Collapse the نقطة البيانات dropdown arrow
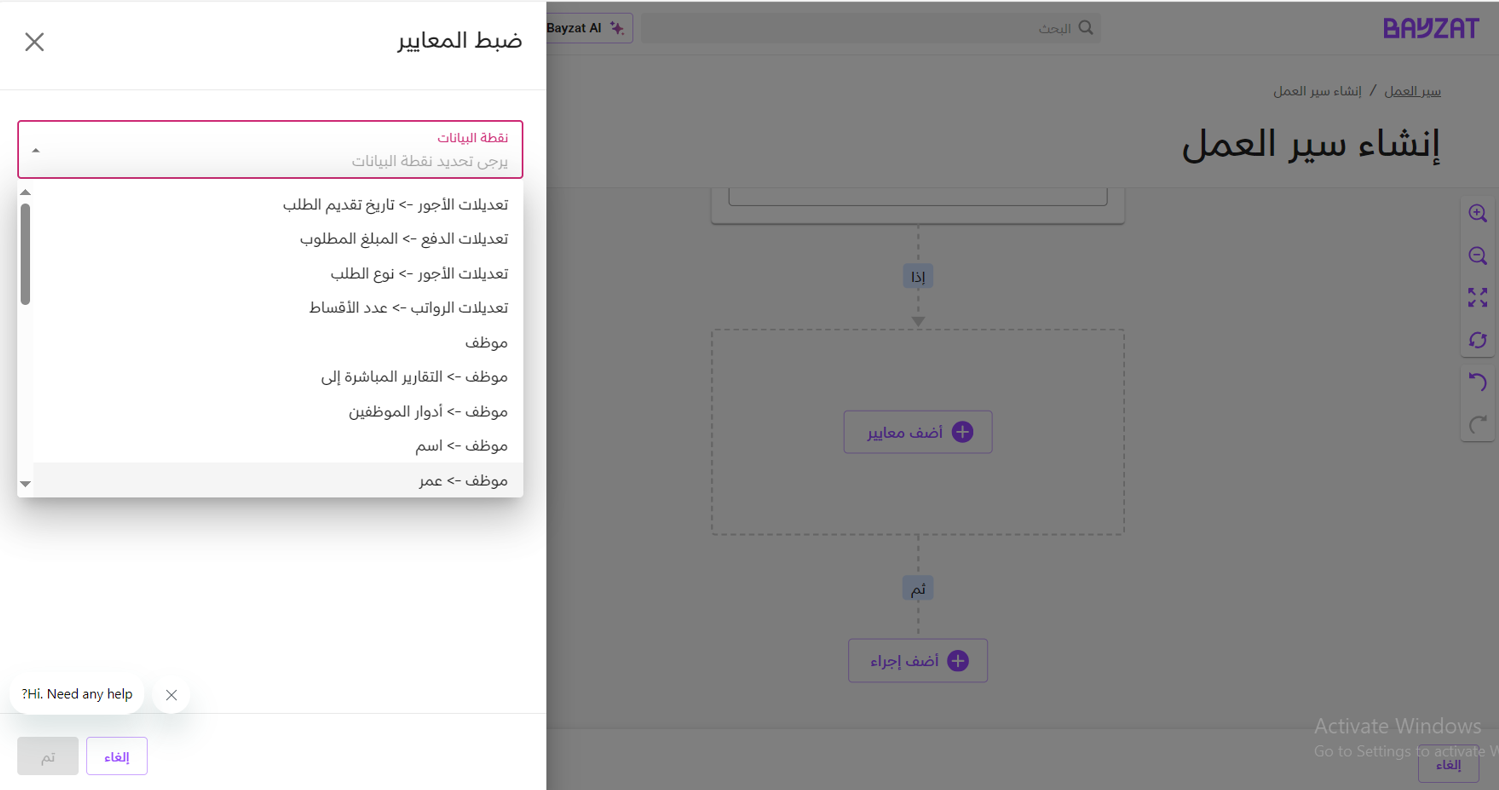The height and width of the screenshot is (790, 1499). (x=36, y=151)
